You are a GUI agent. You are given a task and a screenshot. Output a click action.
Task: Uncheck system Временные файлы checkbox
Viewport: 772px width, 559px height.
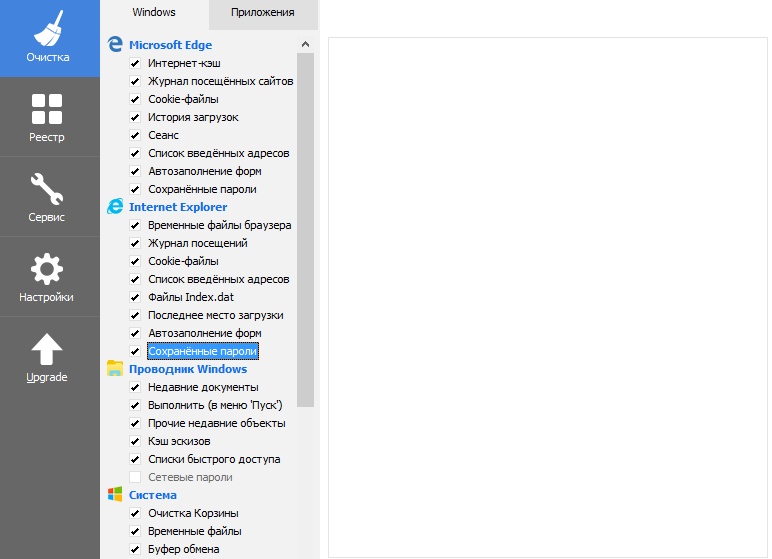click(135, 531)
